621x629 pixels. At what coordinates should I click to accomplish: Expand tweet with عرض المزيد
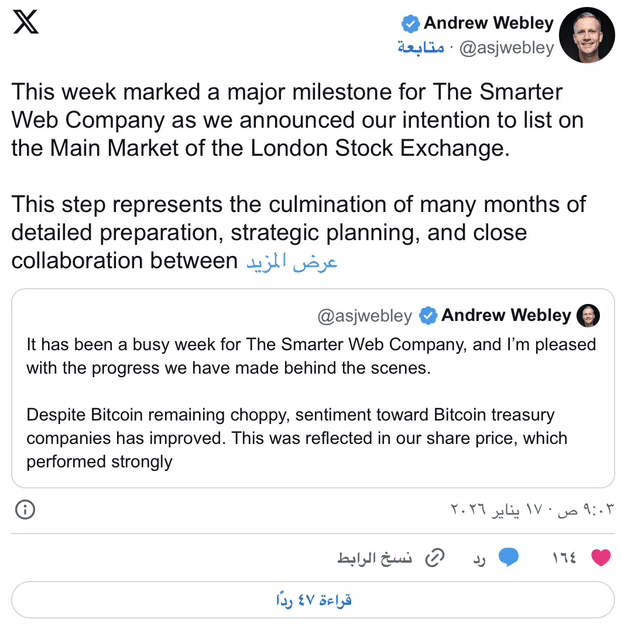[x=292, y=261]
